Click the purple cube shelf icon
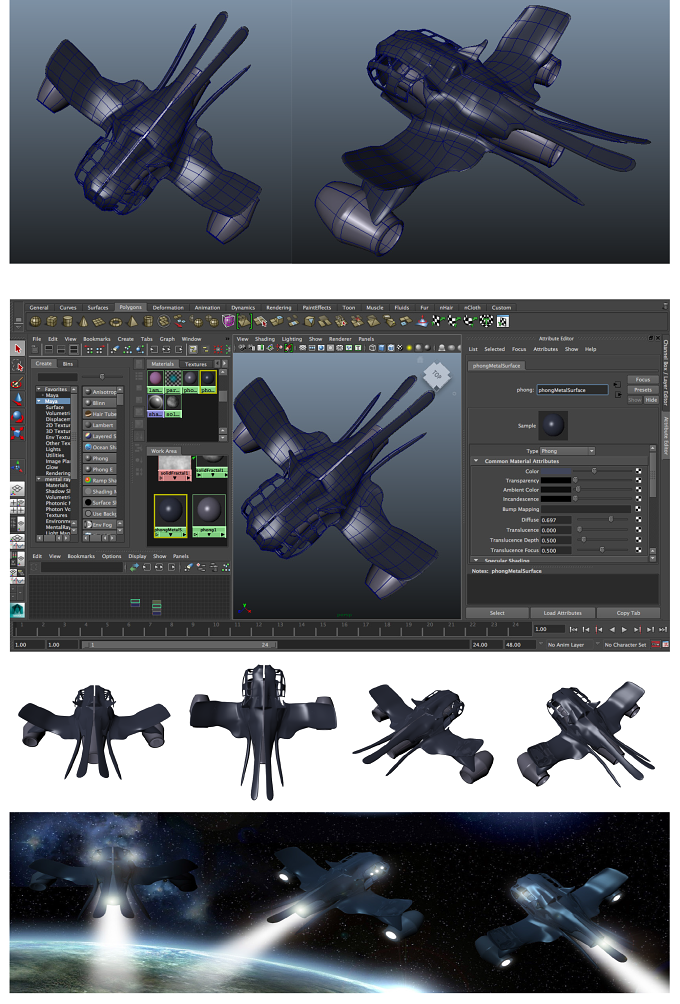This screenshot has width=680, height=1004. (229, 321)
